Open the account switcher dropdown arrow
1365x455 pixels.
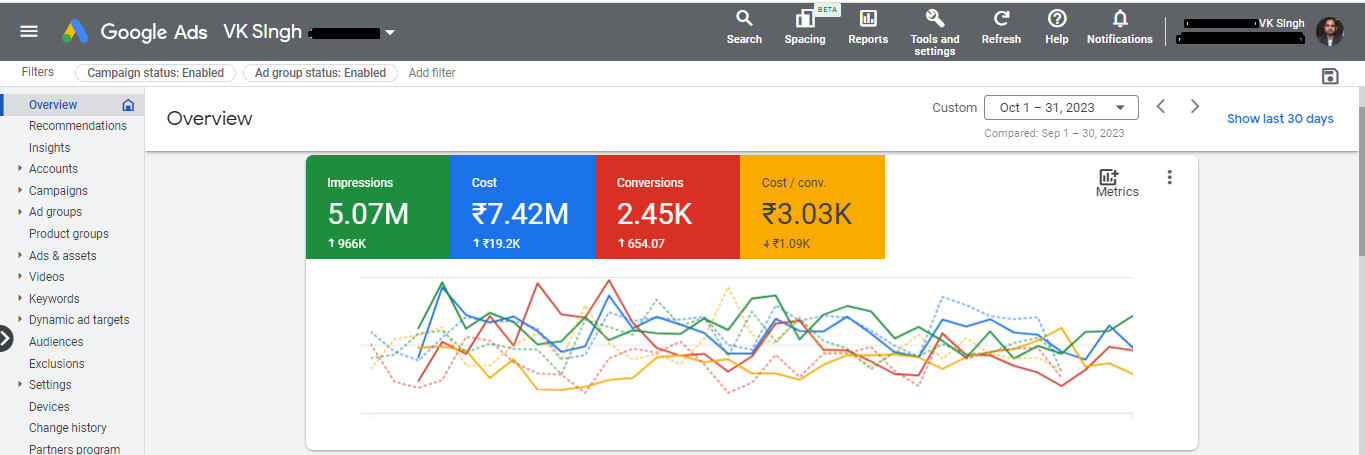[x=390, y=32]
